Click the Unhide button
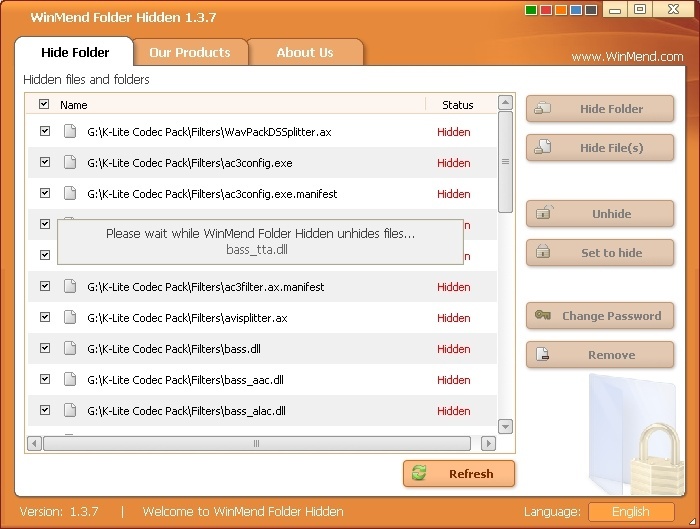Screen dimensions: 700x529 pyautogui.click(x=600, y=214)
